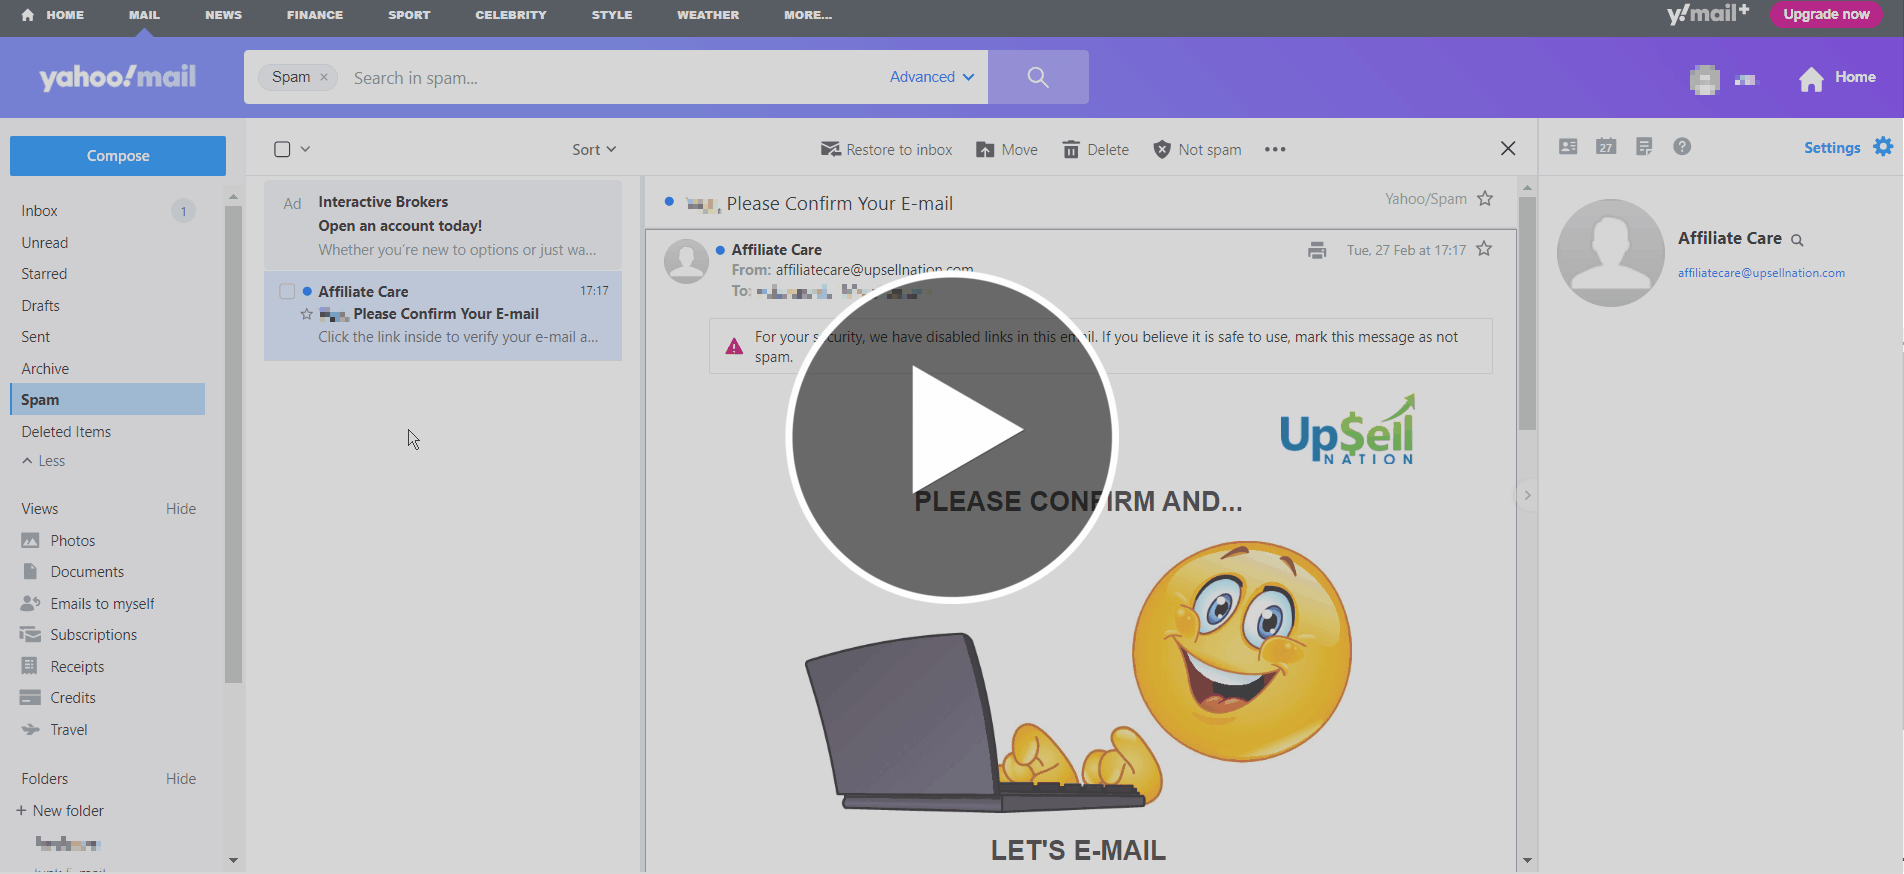1904x874 pixels.
Task: Click the search magnifier button
Action: [x=1038, y=77]
